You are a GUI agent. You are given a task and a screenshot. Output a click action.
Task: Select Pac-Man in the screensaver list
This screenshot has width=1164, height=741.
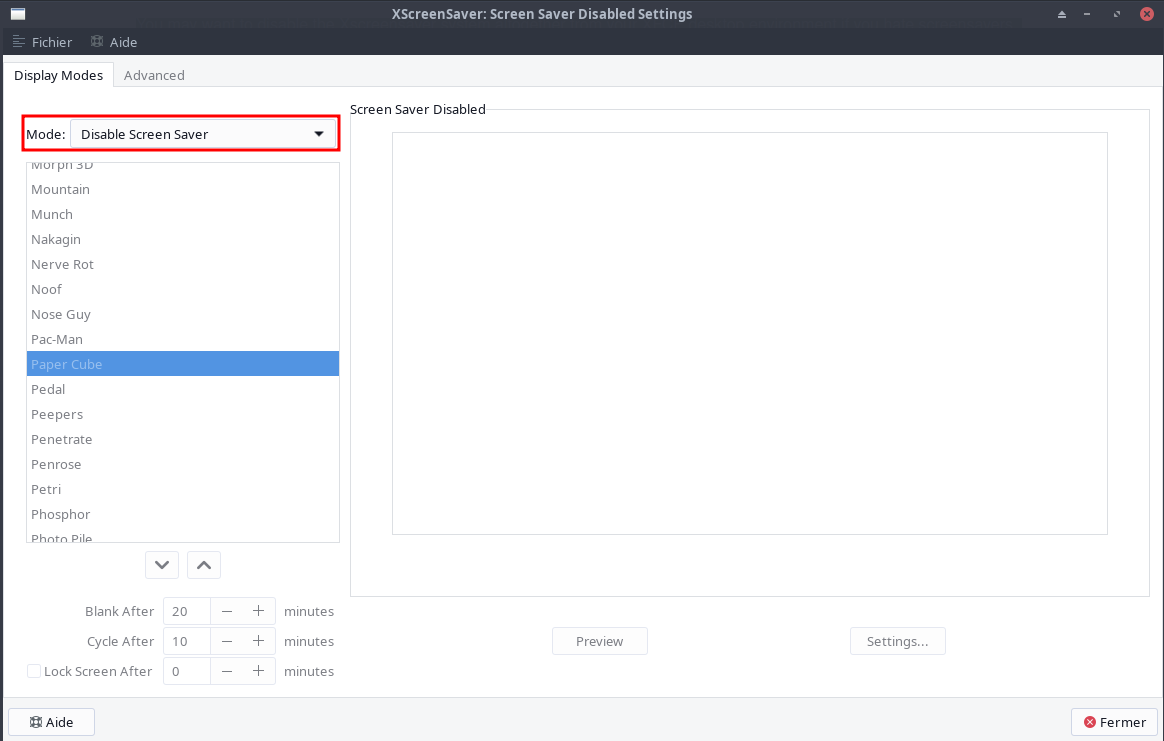(57, 339)
